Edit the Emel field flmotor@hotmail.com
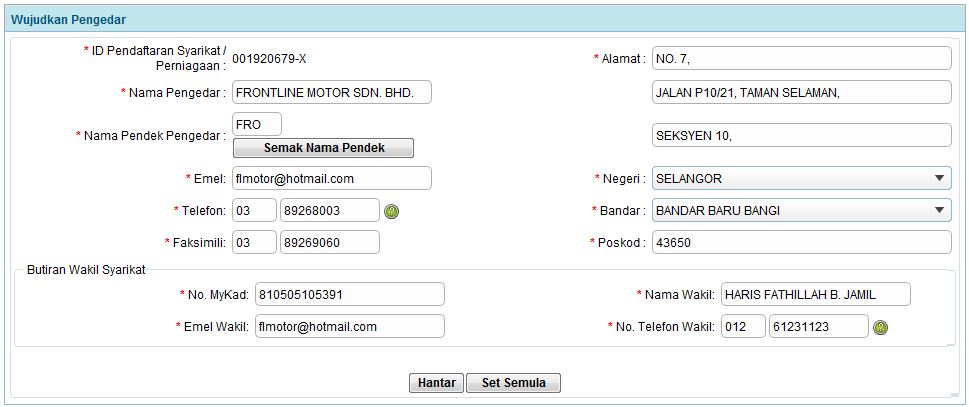This screenshot has height=407, width=969. point(332,178)
